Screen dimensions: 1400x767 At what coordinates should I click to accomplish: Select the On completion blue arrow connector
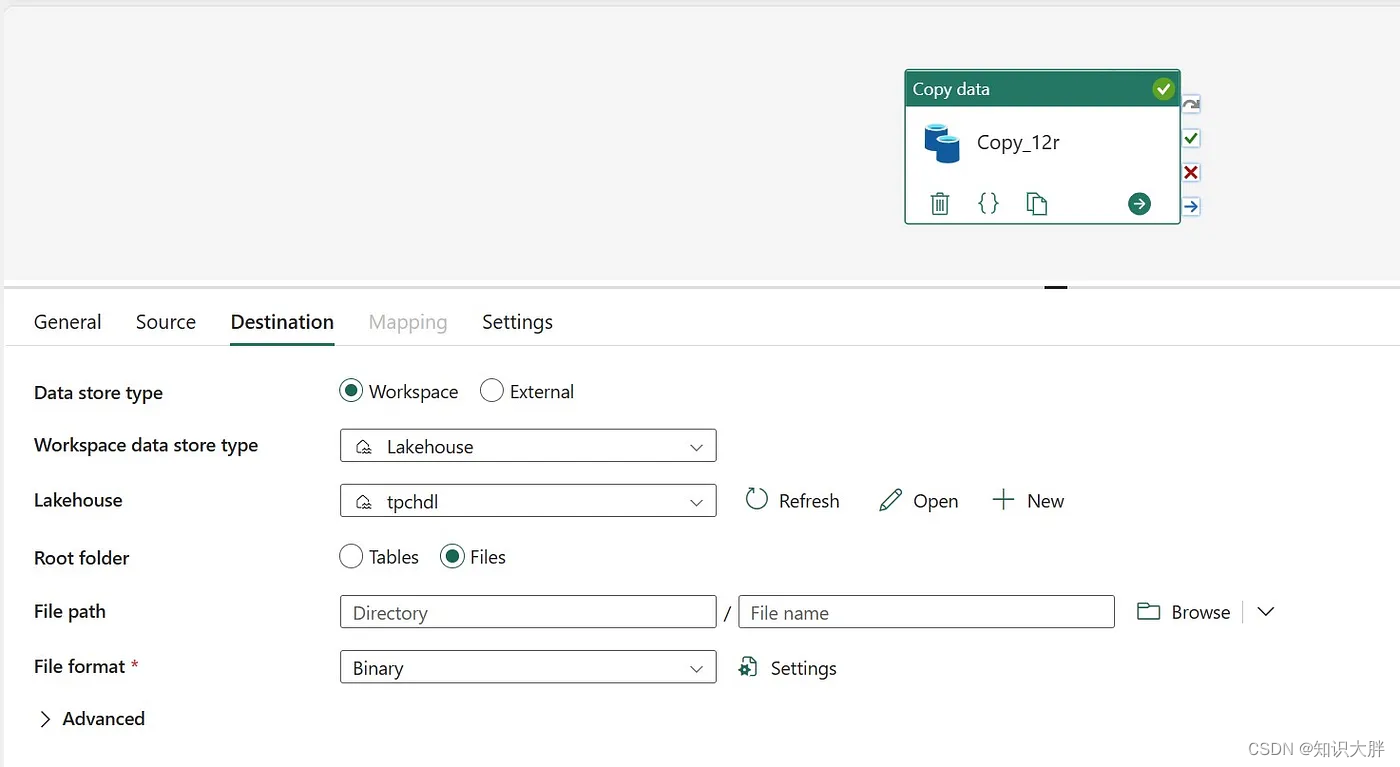[x=1191, y=206]
